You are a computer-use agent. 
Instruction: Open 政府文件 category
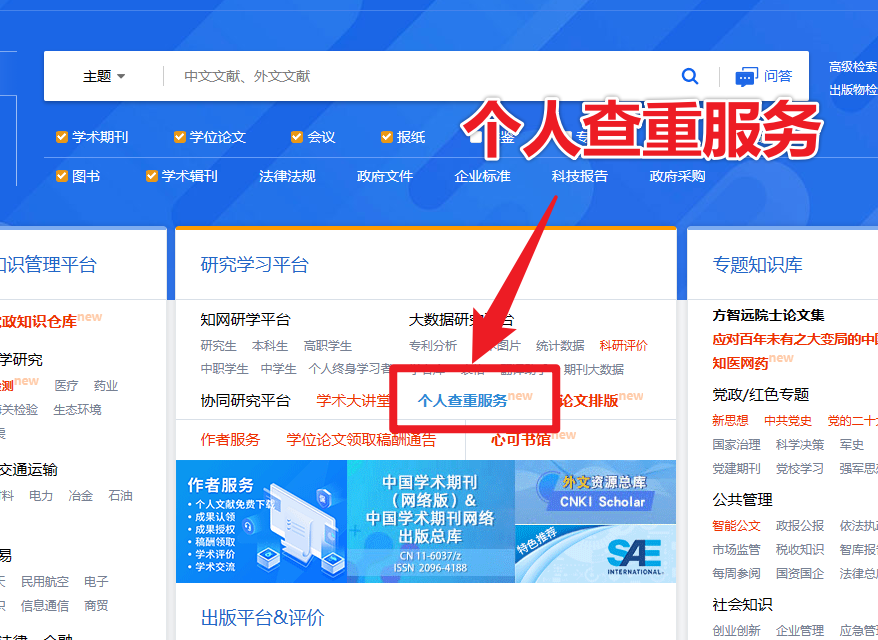pos(385,176)
